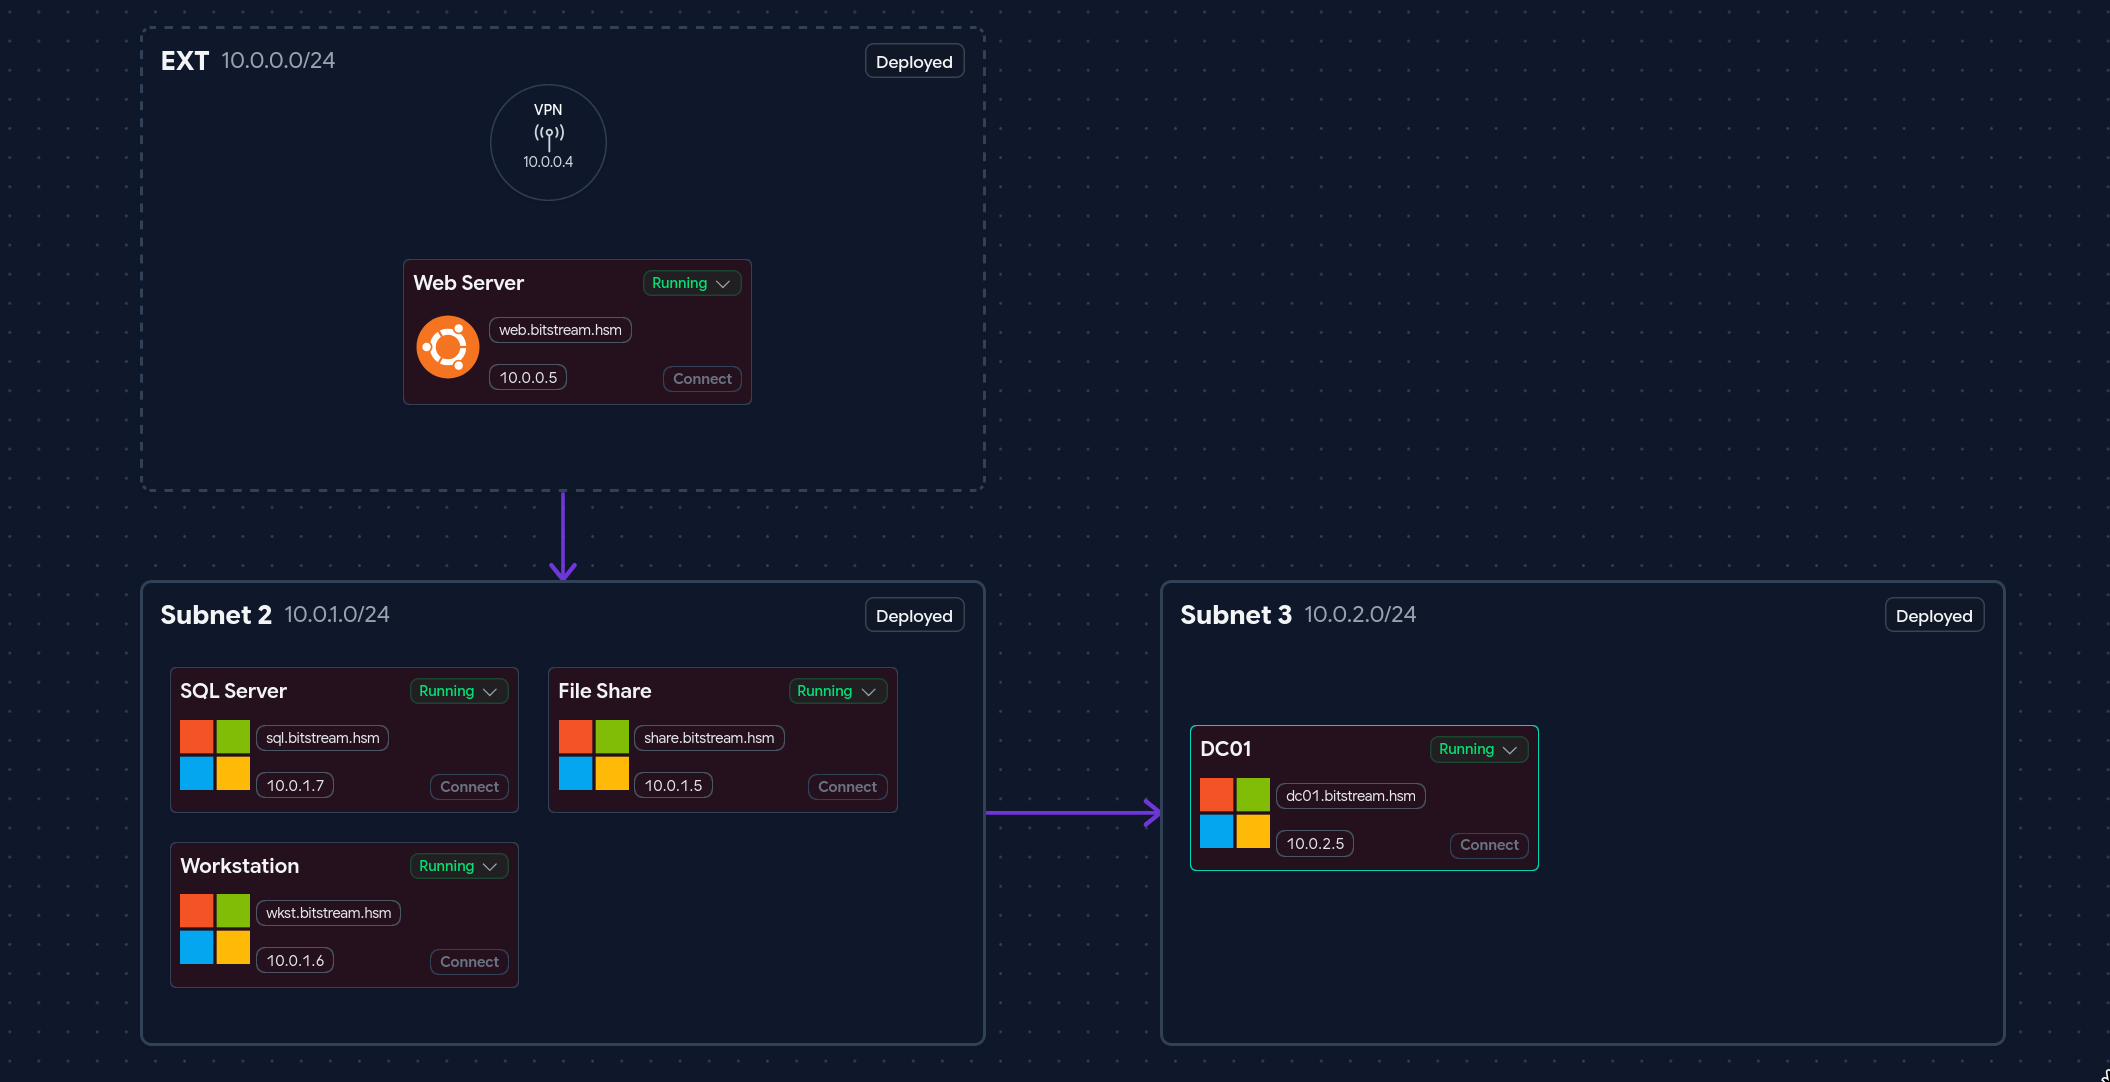Click the dc01.bitstream.hsm hostname tag

(1350, 796)
